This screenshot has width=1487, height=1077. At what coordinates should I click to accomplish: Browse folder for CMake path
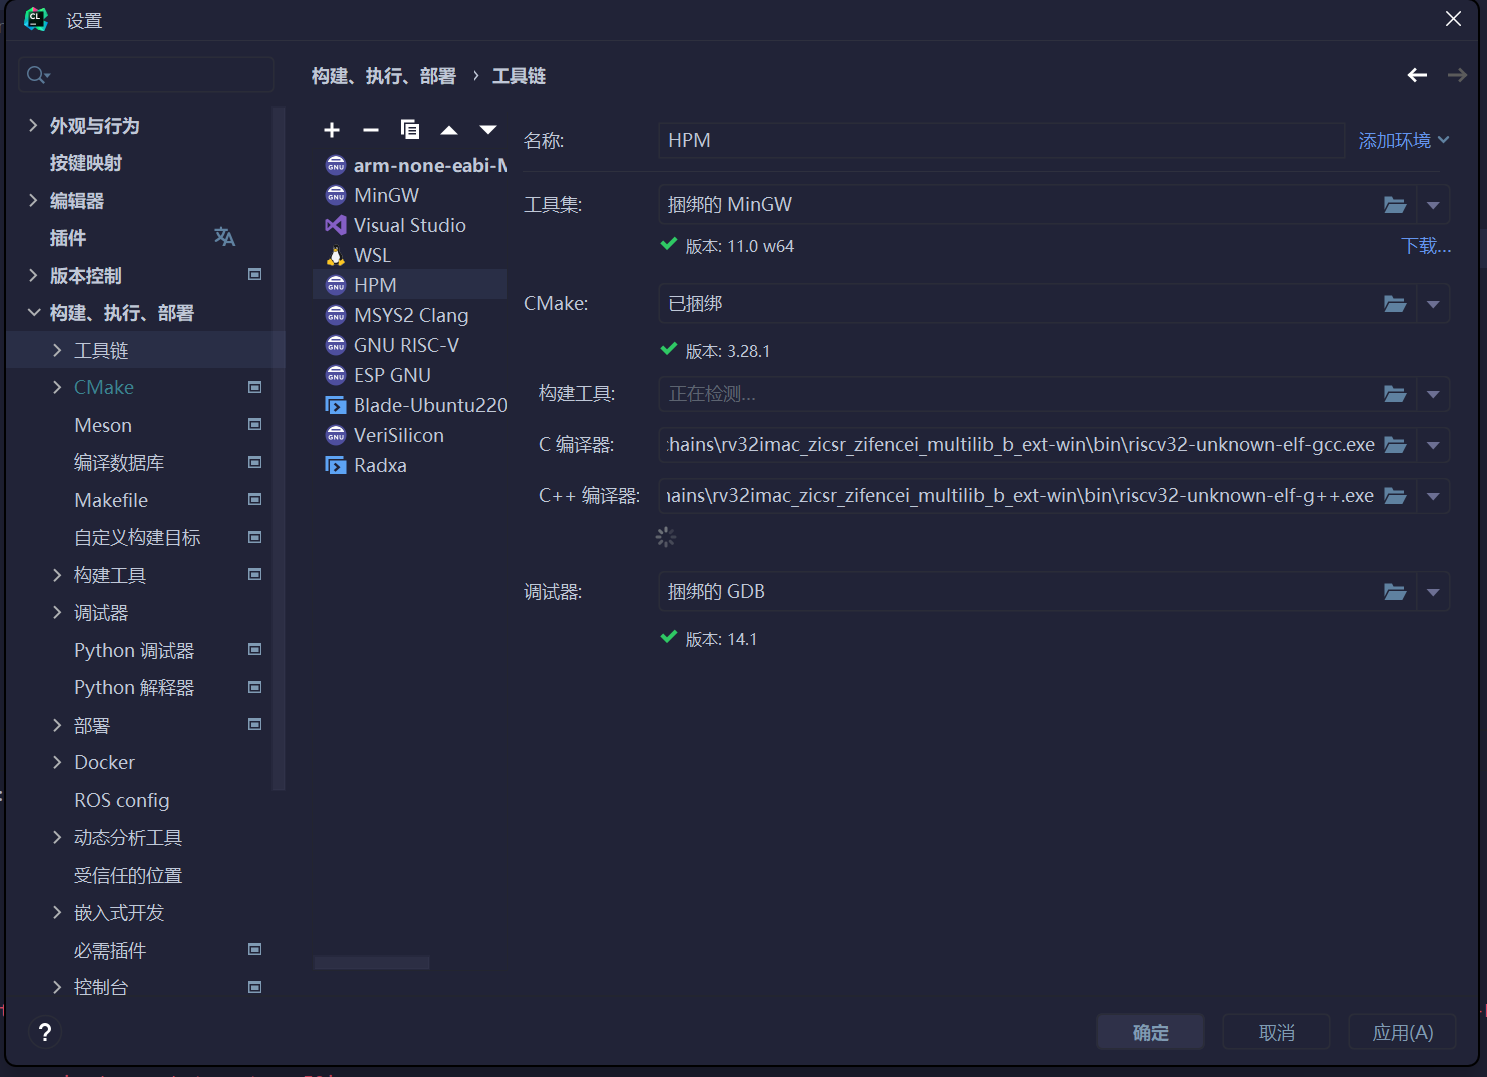1395,304
